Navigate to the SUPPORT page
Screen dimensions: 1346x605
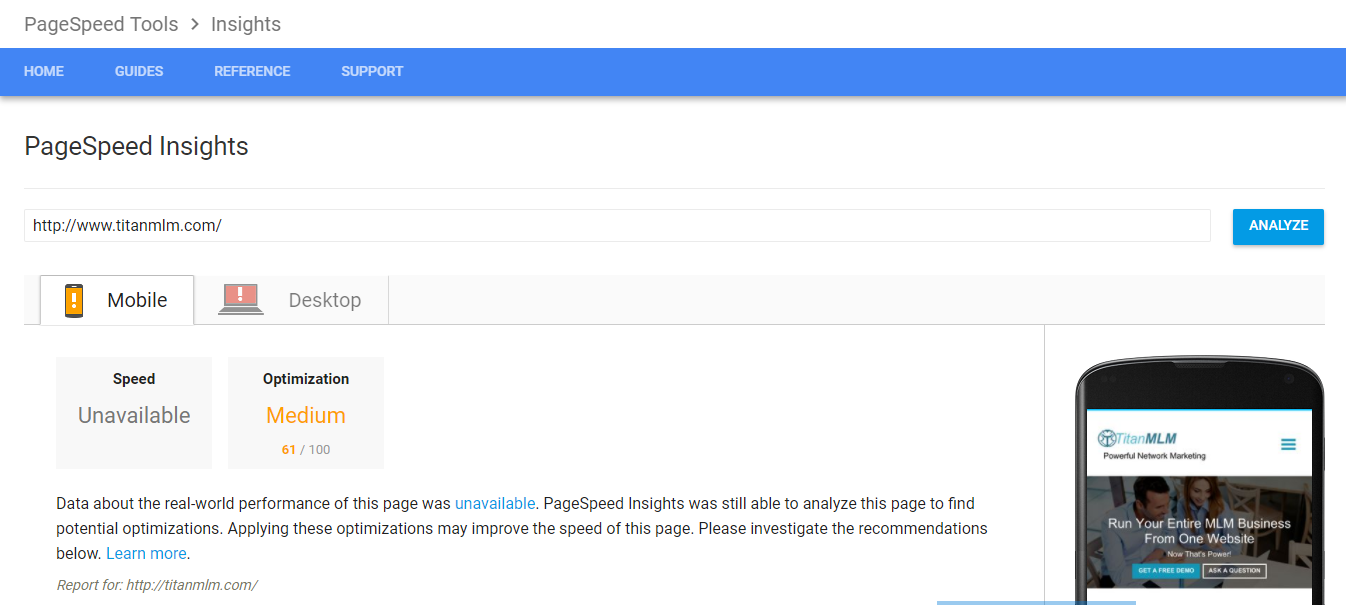(372, 71)
